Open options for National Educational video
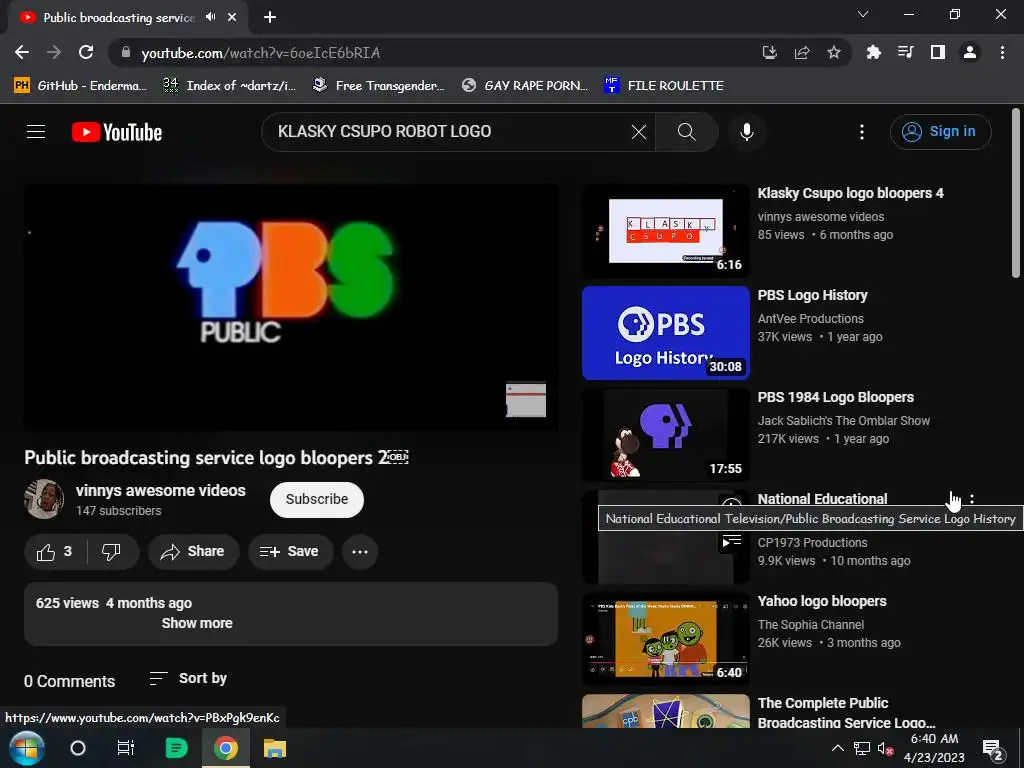This screenshot has height=768, width=1024. pos(972,499)
